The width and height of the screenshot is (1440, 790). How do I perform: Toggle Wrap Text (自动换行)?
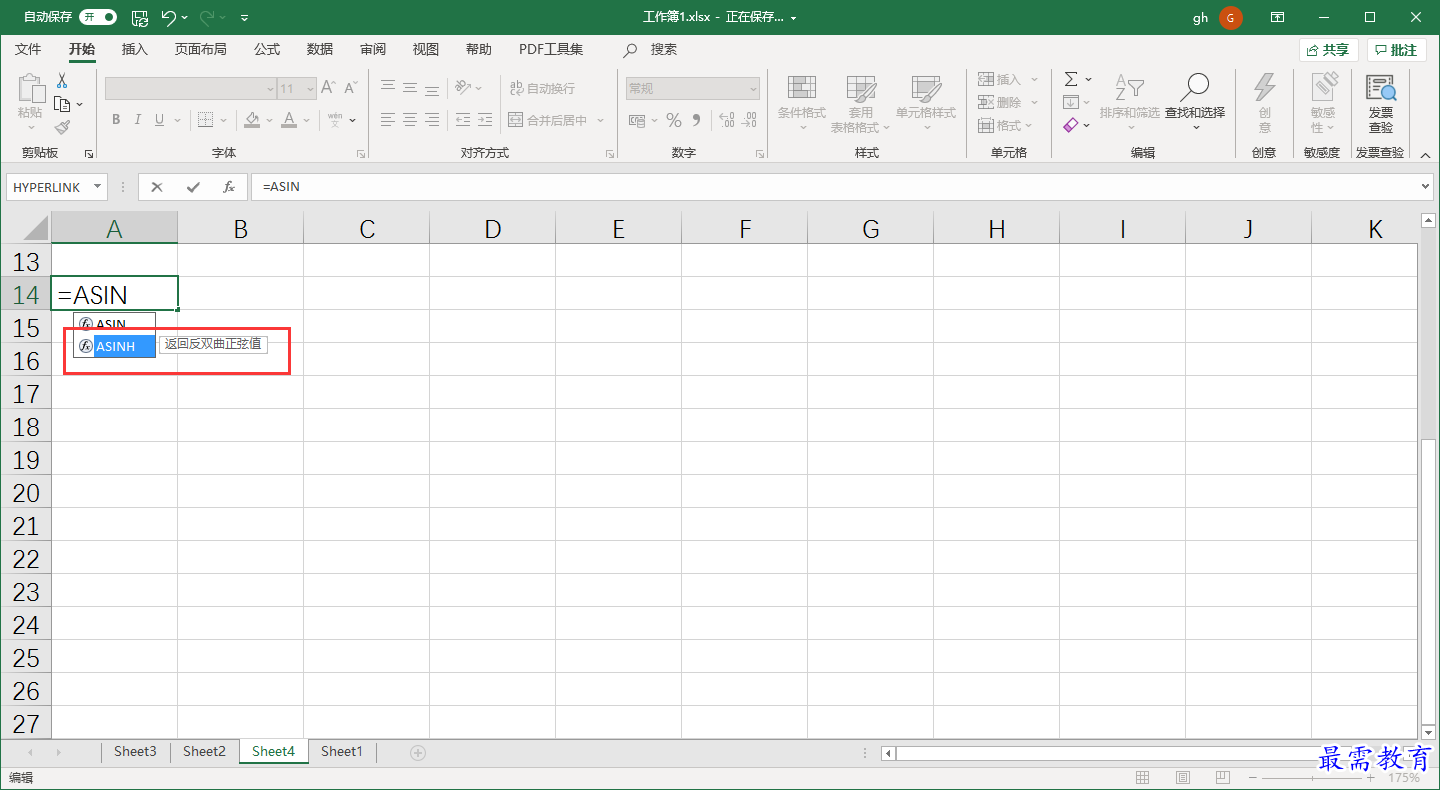tap(543, 88)
